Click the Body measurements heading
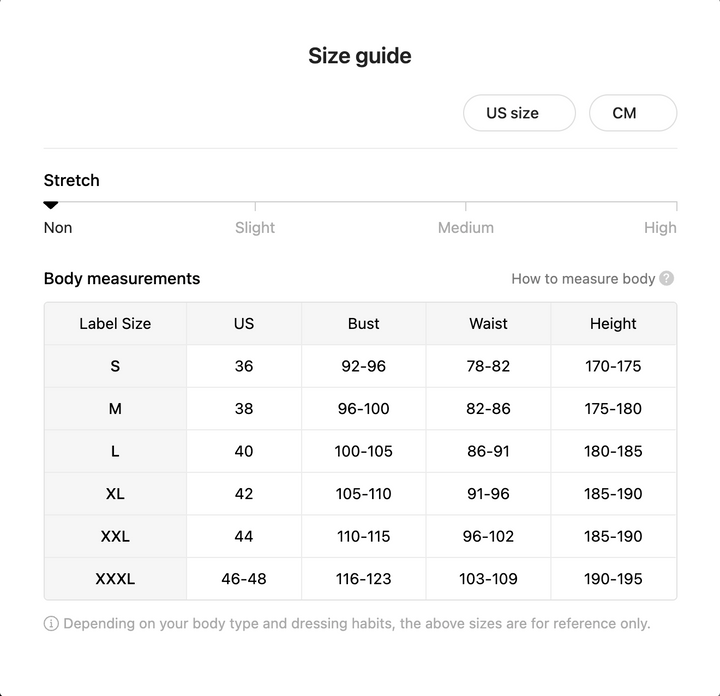 [x=122, y=279]
